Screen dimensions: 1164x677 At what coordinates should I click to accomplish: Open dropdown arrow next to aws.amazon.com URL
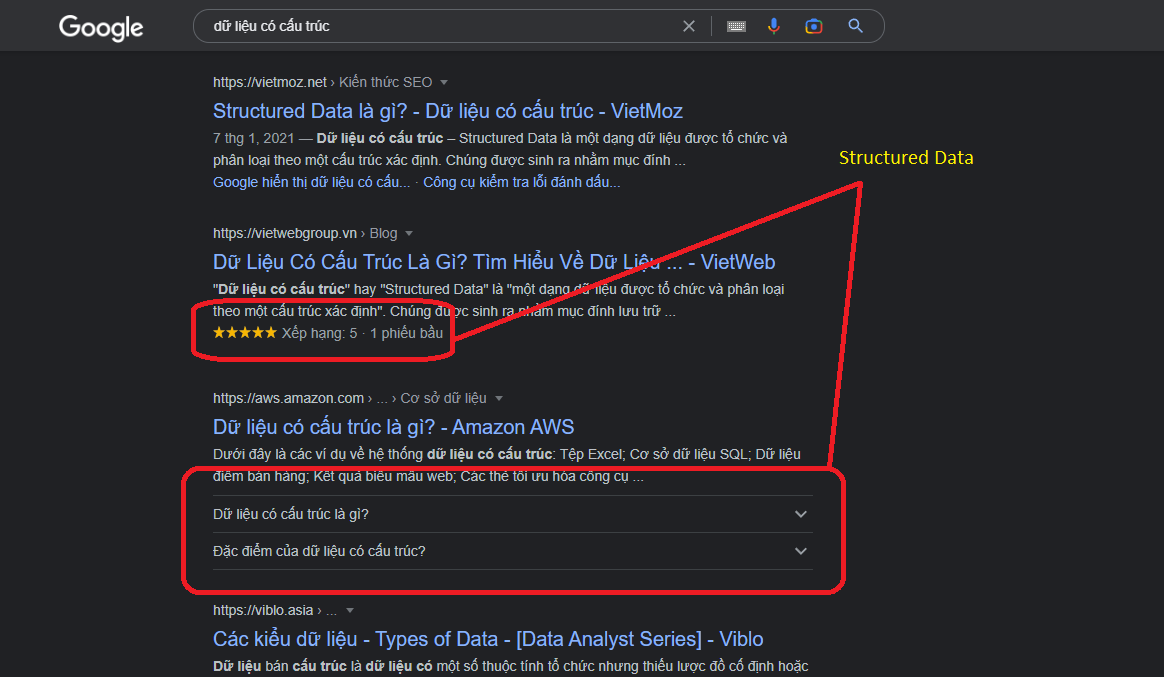coord(499,399)
